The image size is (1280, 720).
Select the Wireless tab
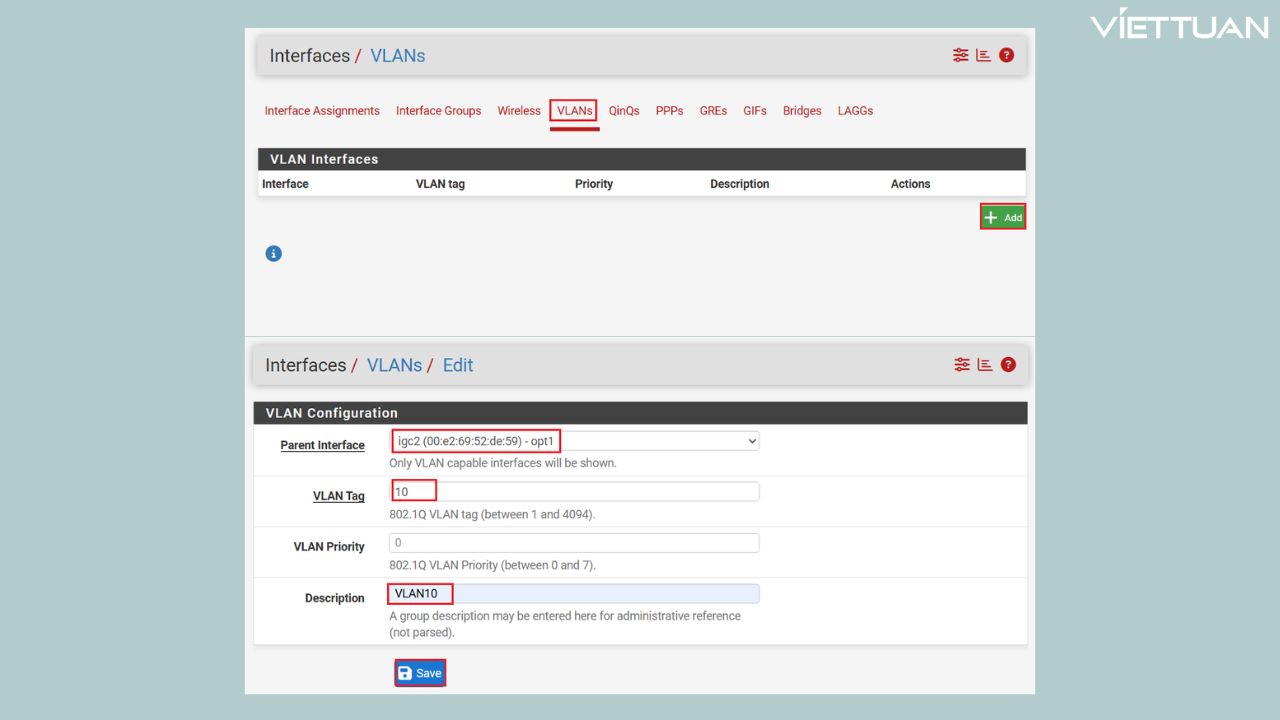pos(519,111)
